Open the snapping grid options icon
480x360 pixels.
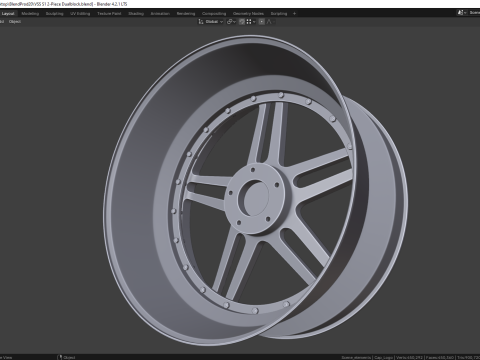249,22
